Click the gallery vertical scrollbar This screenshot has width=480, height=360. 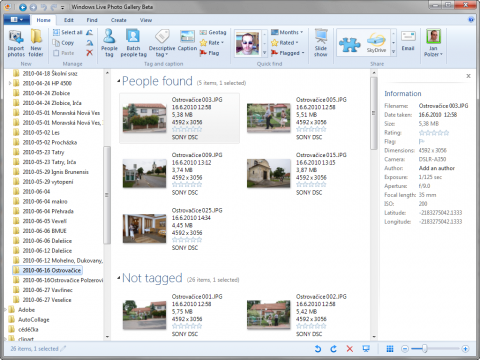point(374,113)
